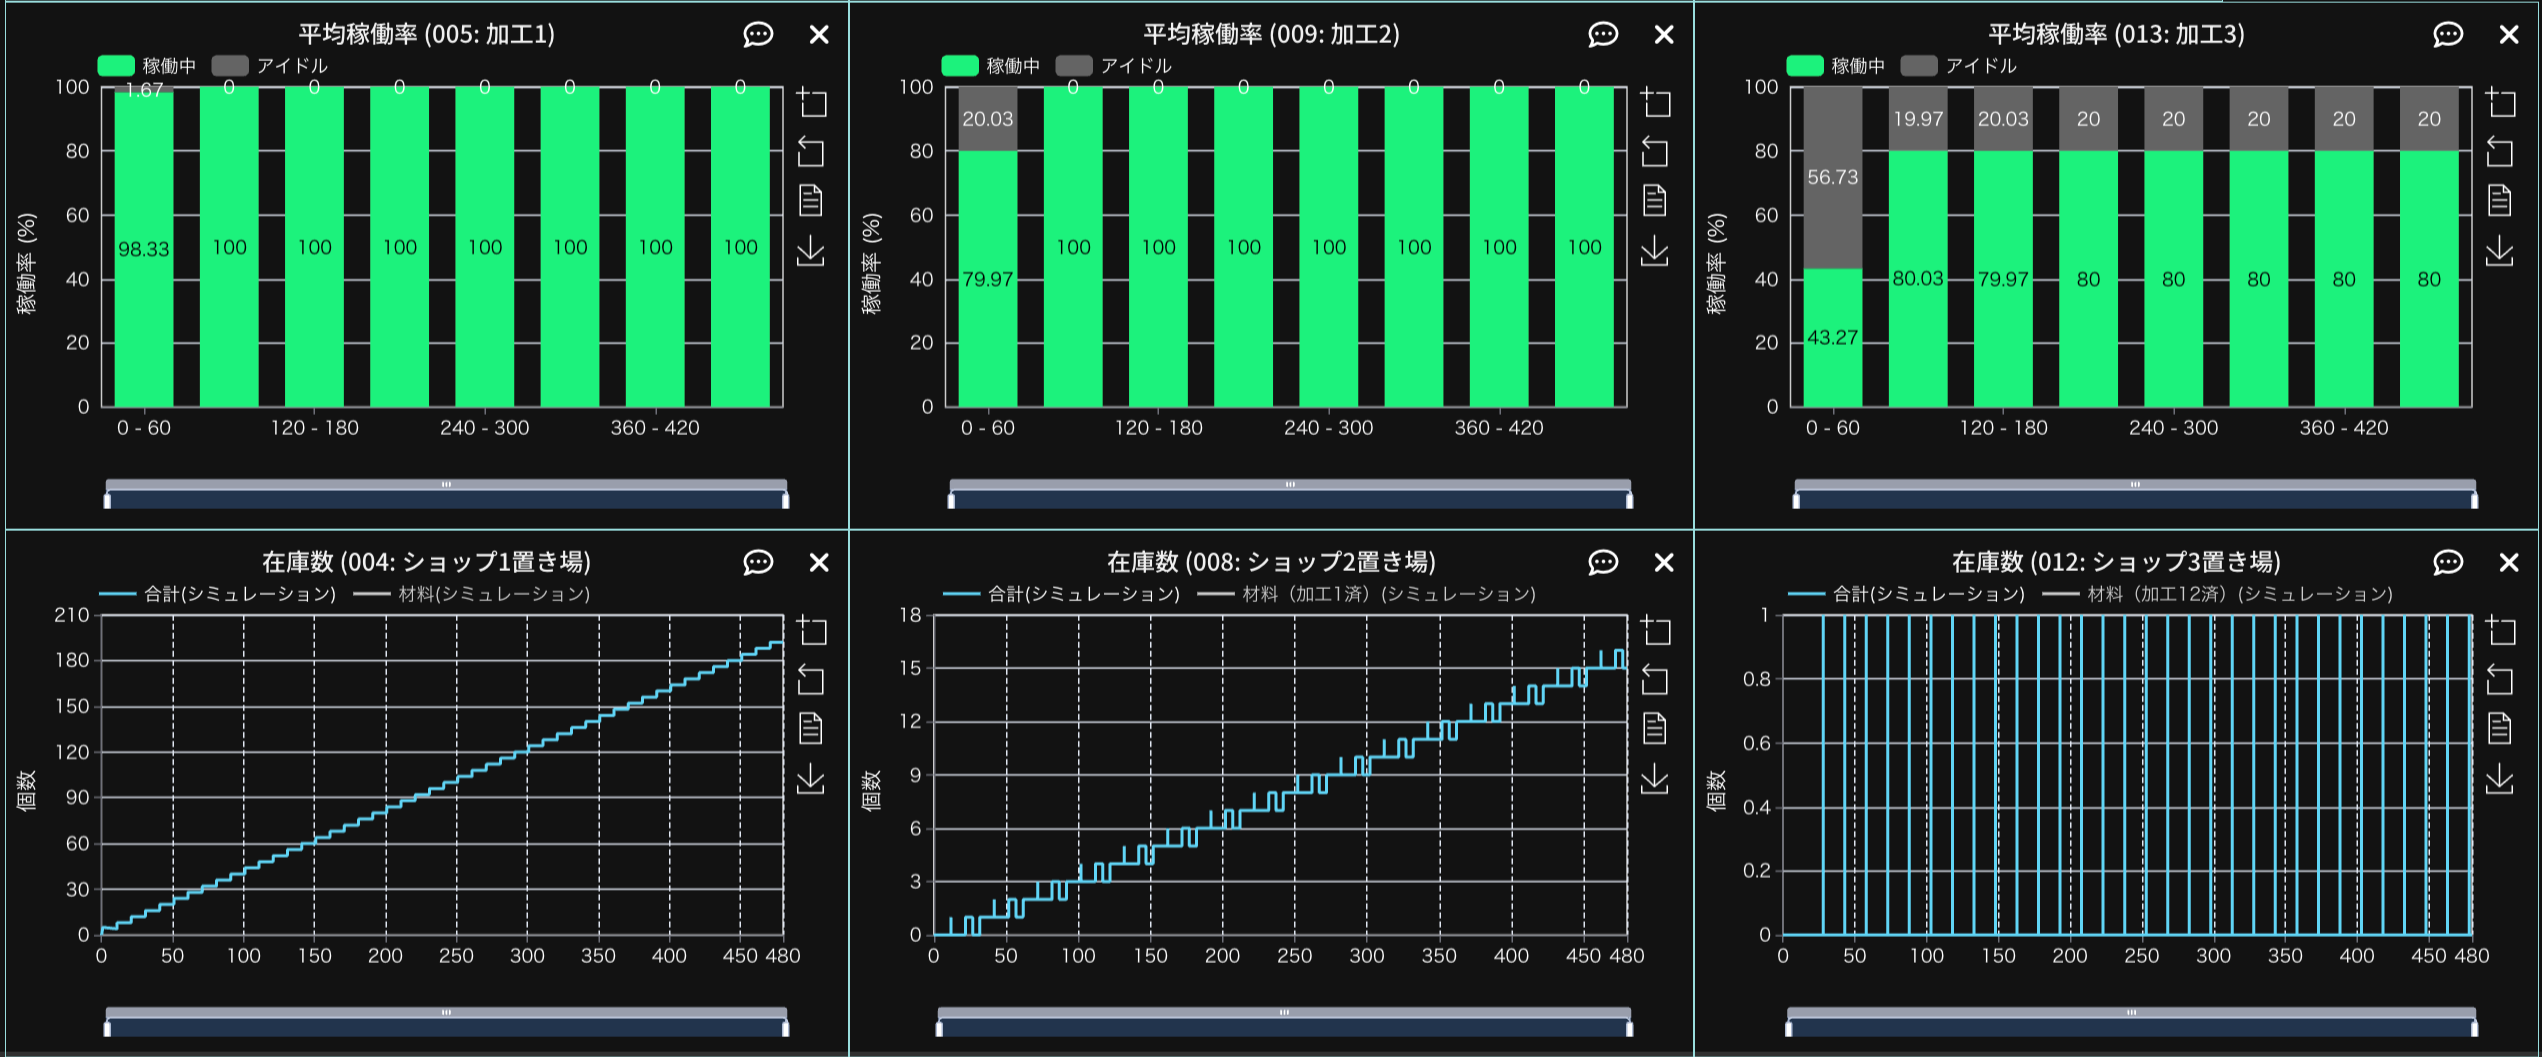Download ショップ3置き場 chart as image
Screen dimensions: 2542x1057
pyautogui.click(x=2500, y=778)
